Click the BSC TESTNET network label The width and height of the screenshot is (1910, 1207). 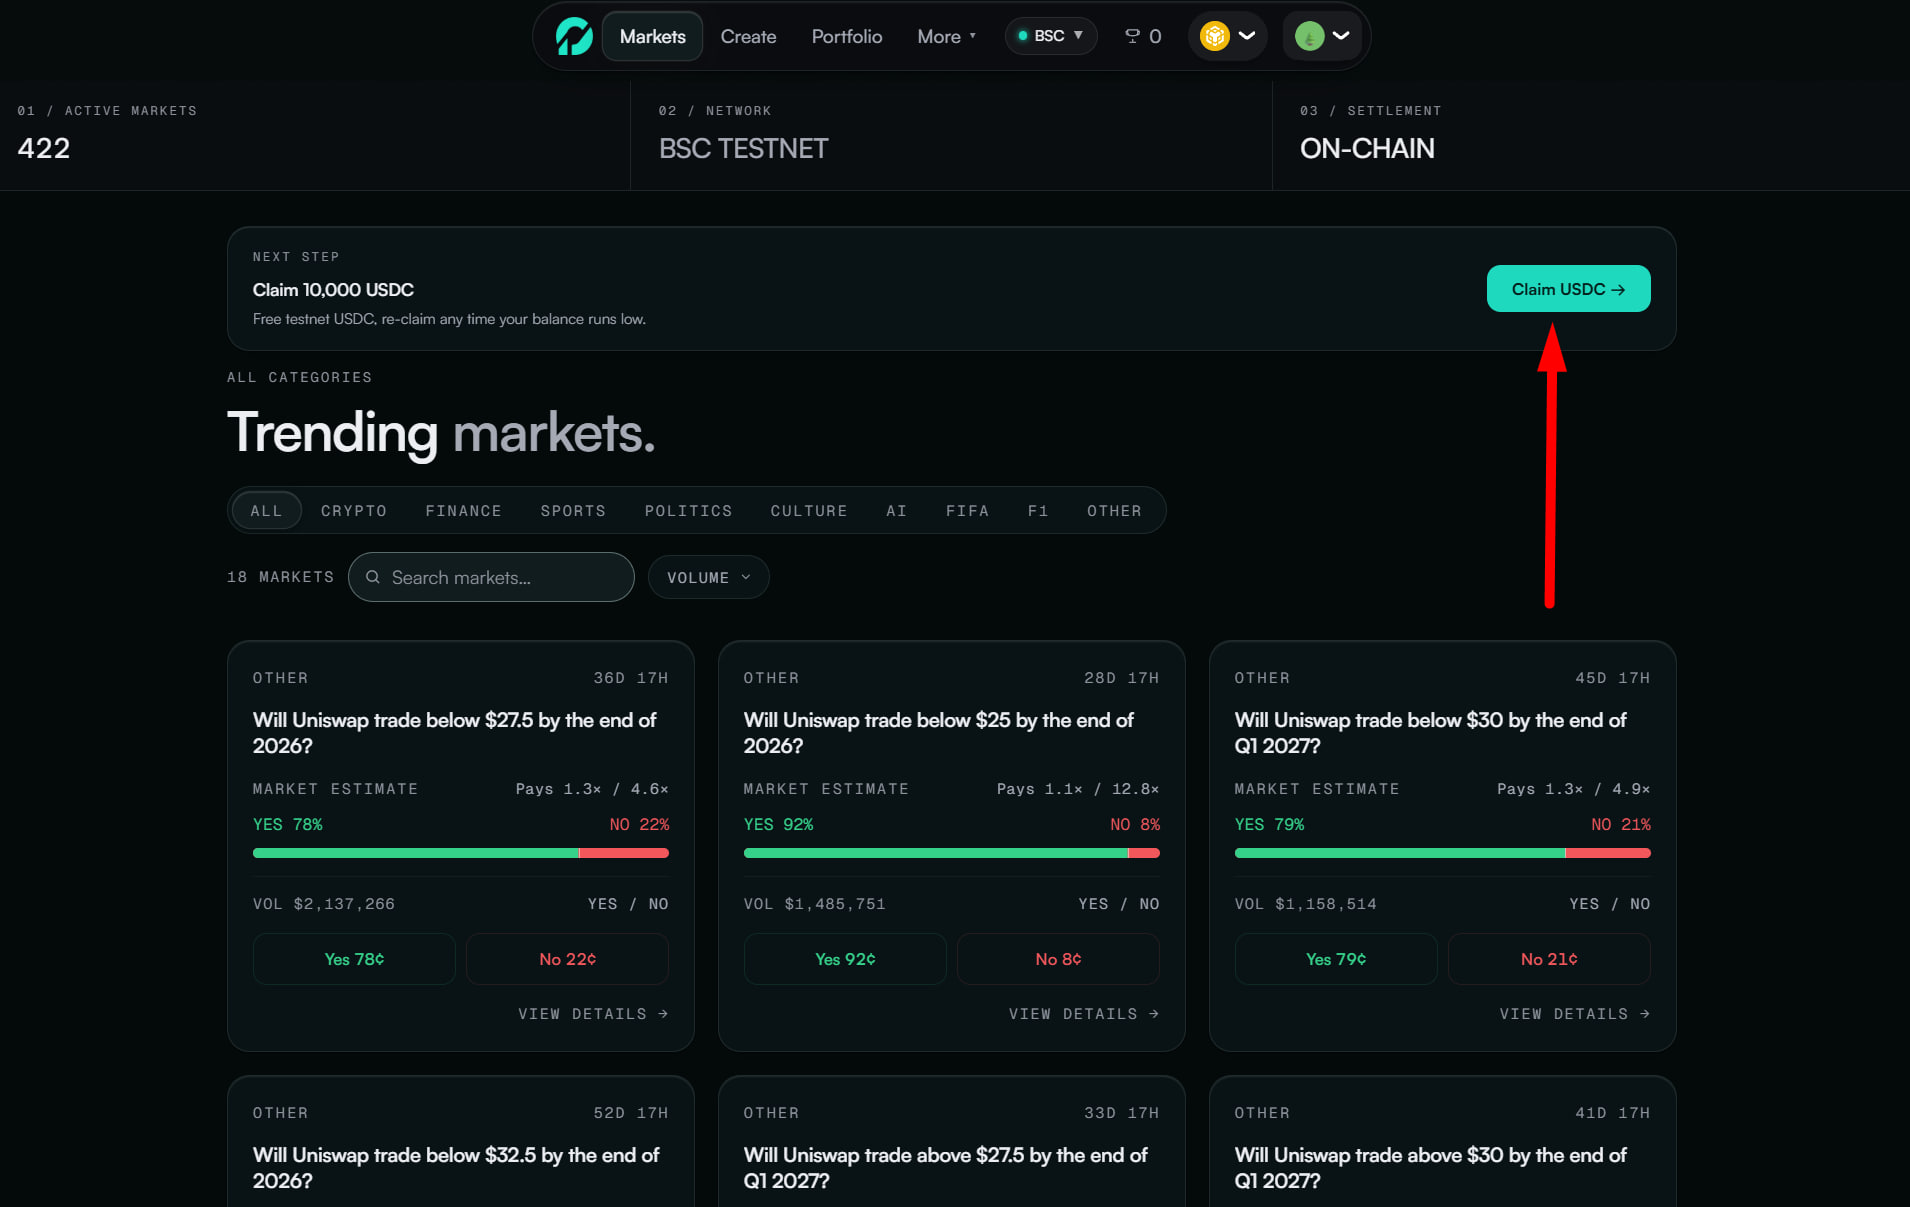(743, 148)
